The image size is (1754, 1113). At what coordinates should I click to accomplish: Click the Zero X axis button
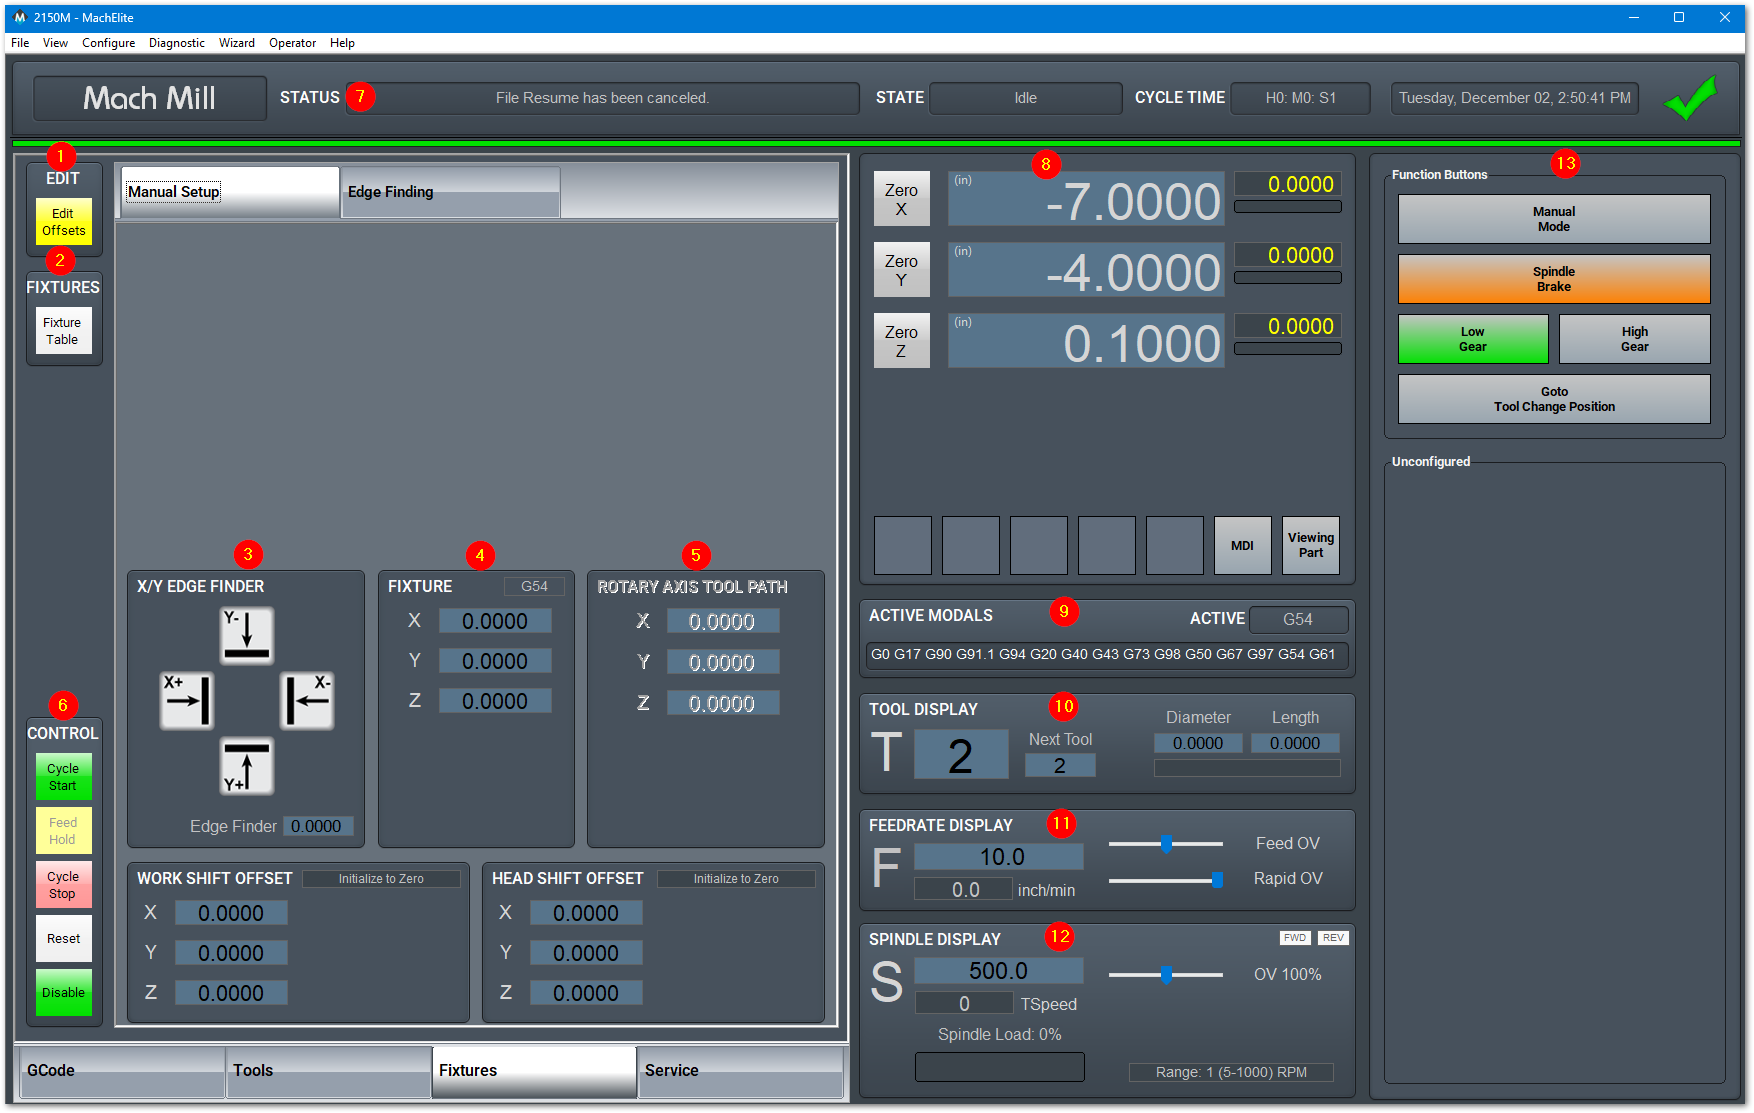coord(901,199)
